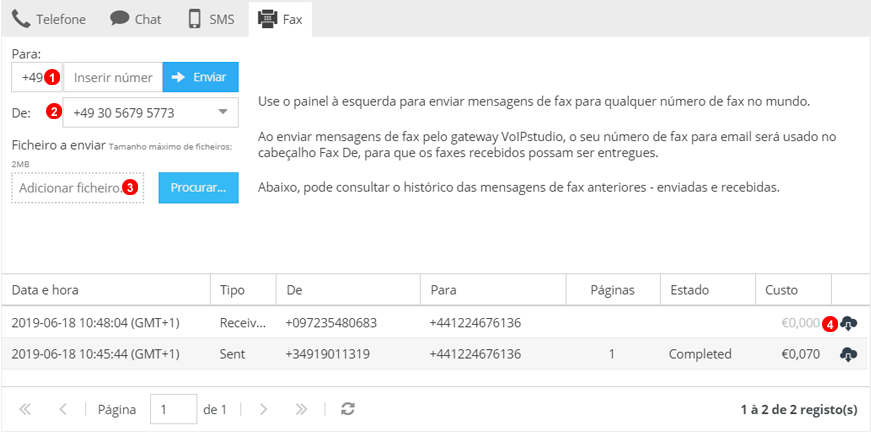The height and width of the screenshot is (432, 871).
Task: Click the Procurar... browse button
Action: pyautogui.click(x=198, y=187)
